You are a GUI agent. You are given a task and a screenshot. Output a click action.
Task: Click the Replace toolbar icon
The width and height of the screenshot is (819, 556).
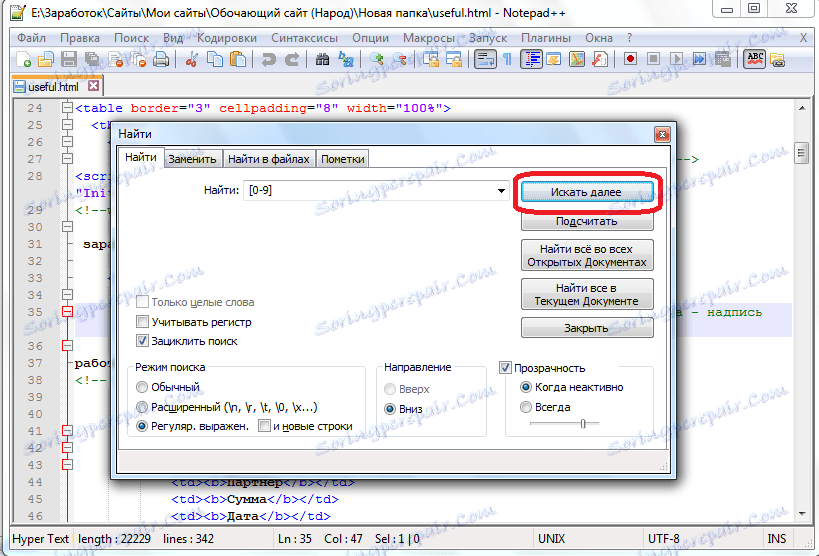345,60
